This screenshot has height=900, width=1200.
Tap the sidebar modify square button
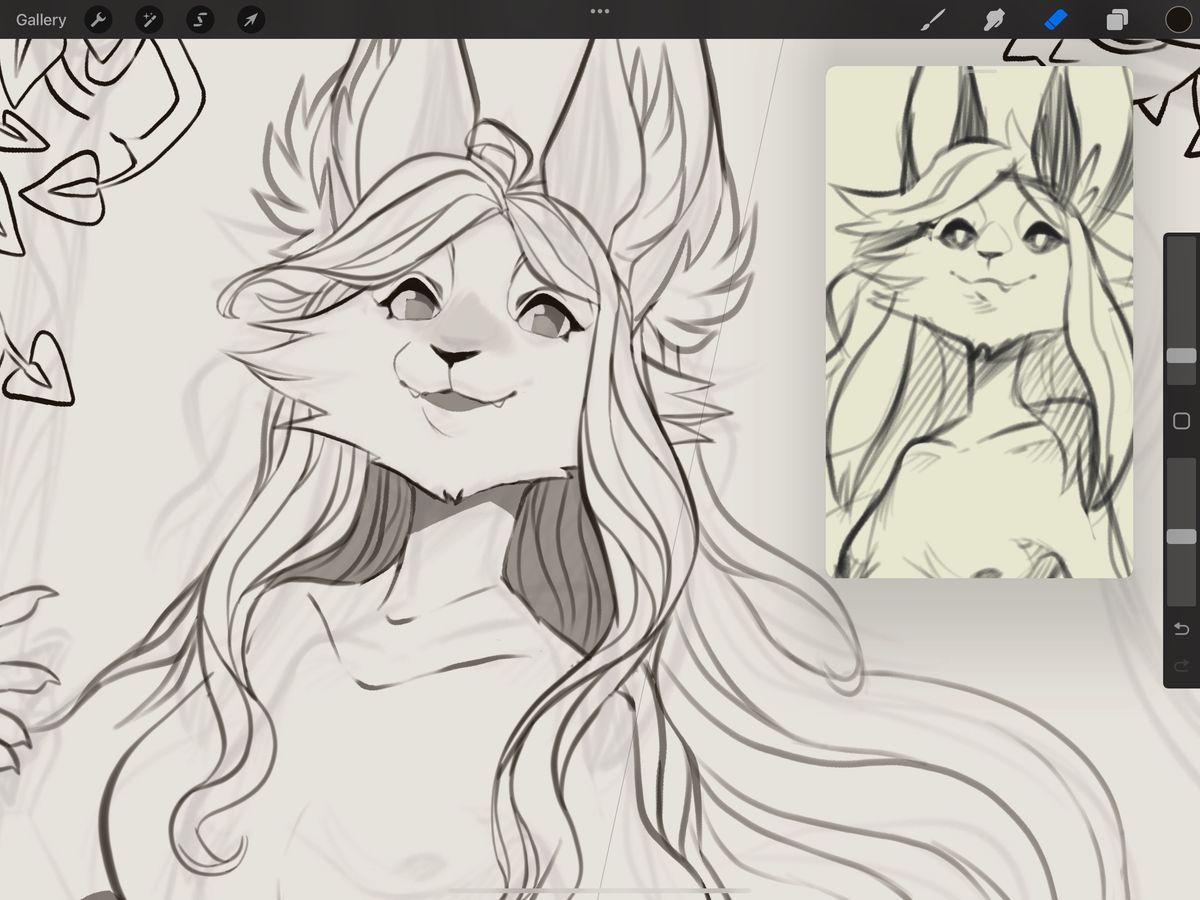click(x=1181, y=421)
